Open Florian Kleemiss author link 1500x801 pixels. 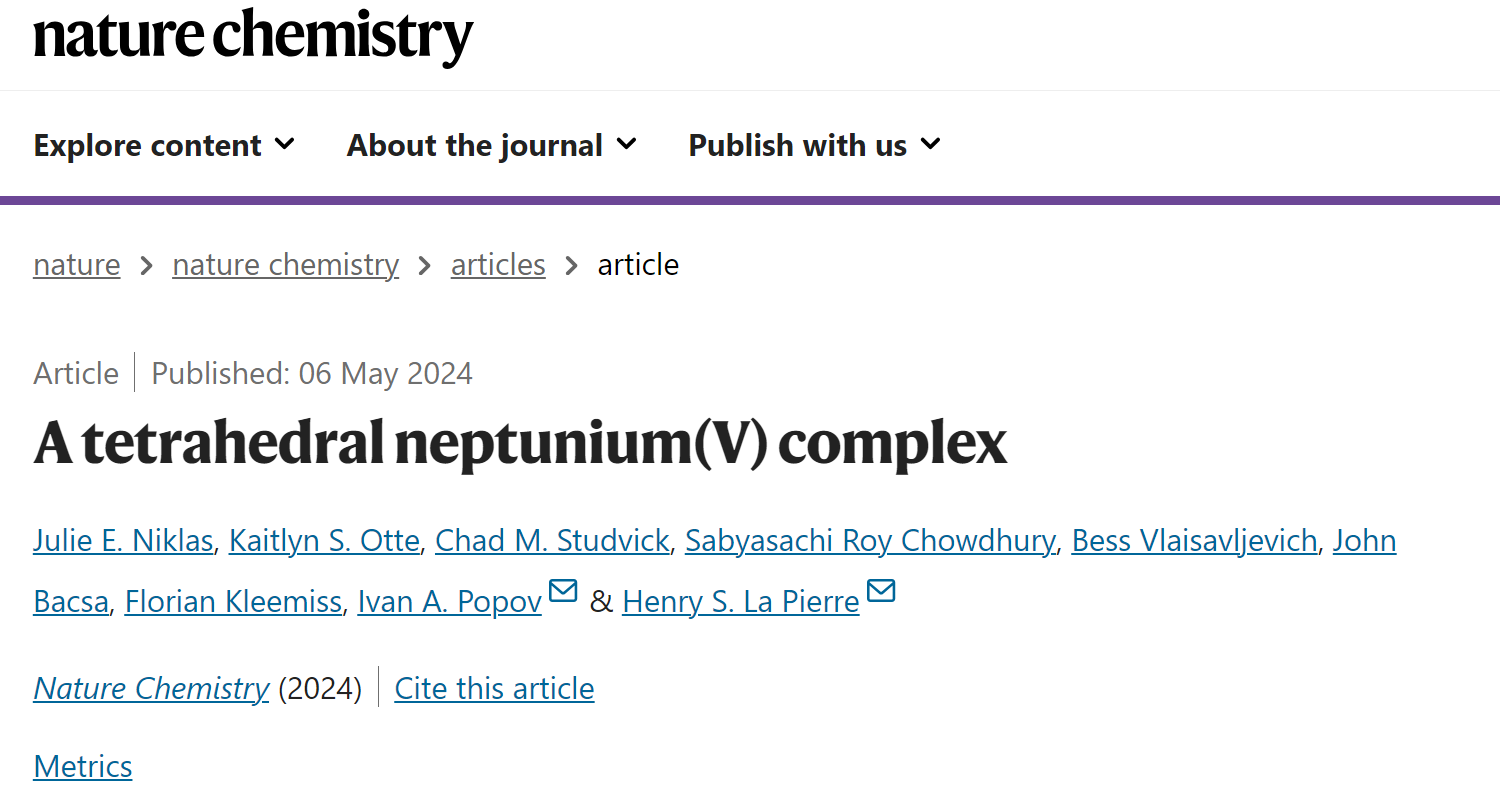[x=233, y=602]
